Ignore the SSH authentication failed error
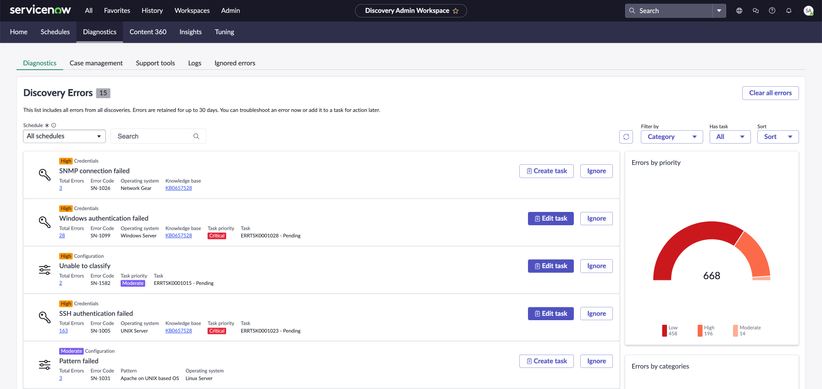Screen dimensions: 822x389 click(596, 314)
